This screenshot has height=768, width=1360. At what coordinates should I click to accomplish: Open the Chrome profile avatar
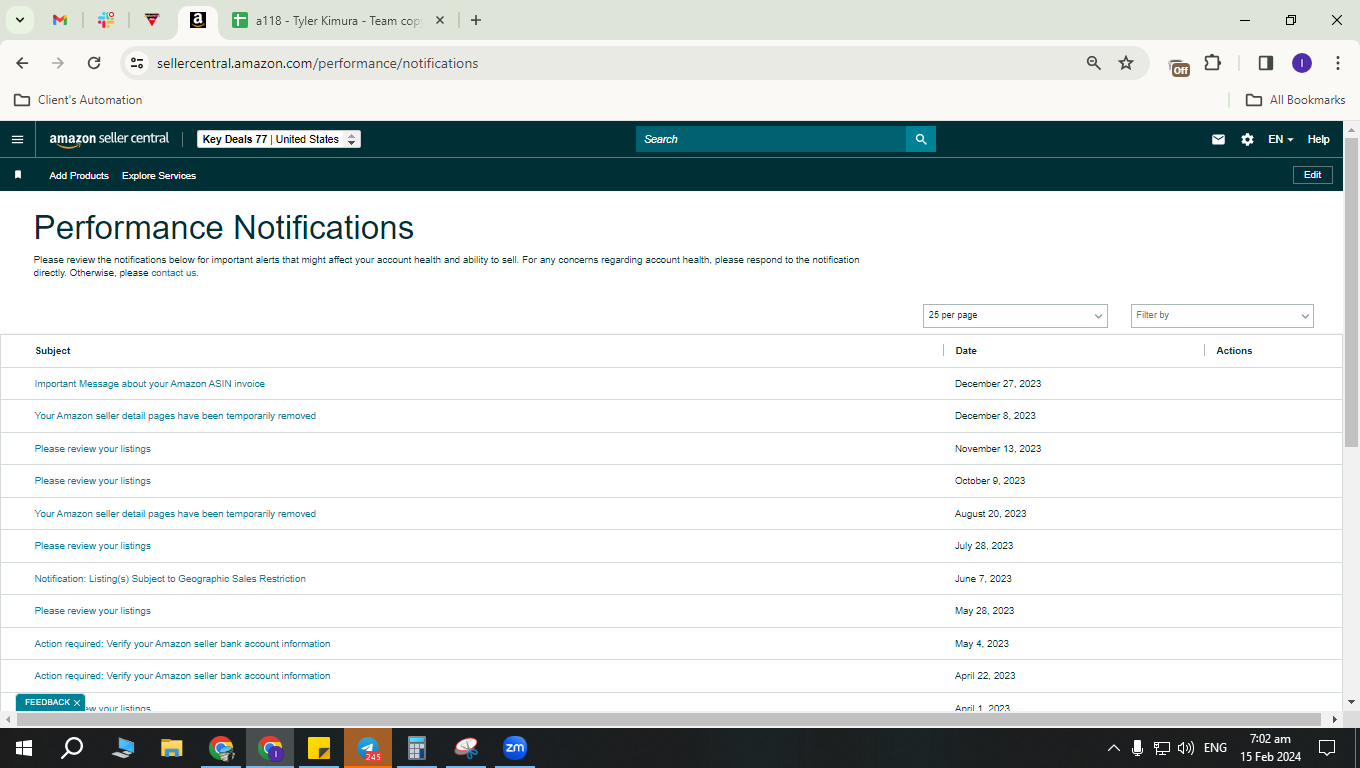1301,63
